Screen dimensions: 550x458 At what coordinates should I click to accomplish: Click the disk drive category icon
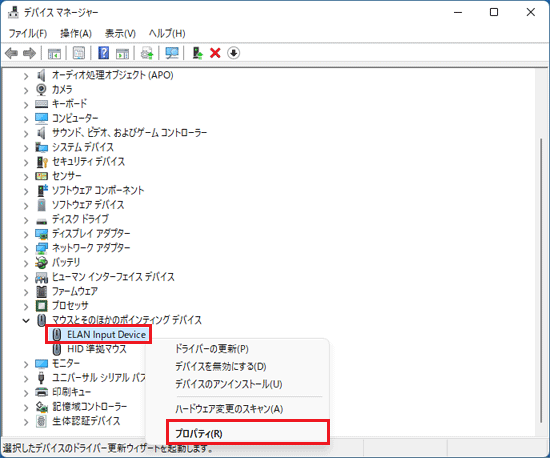tap(41, 221)
